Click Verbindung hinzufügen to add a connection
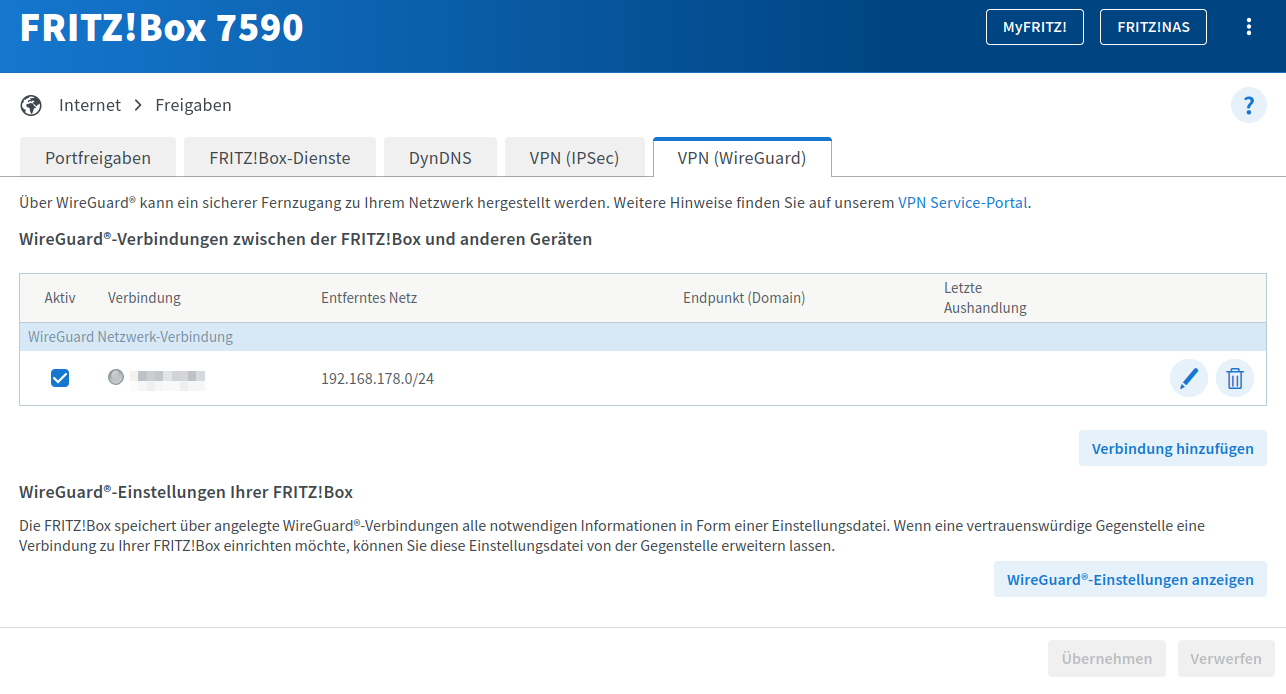 [x=1172, y=448]
